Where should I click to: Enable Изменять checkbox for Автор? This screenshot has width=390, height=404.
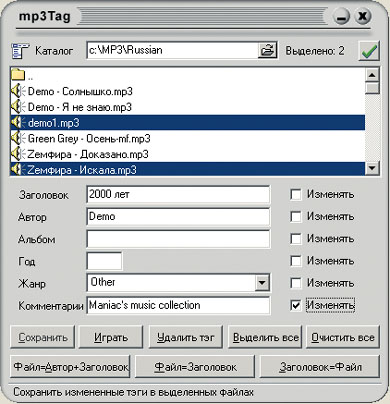click(296, 217)
